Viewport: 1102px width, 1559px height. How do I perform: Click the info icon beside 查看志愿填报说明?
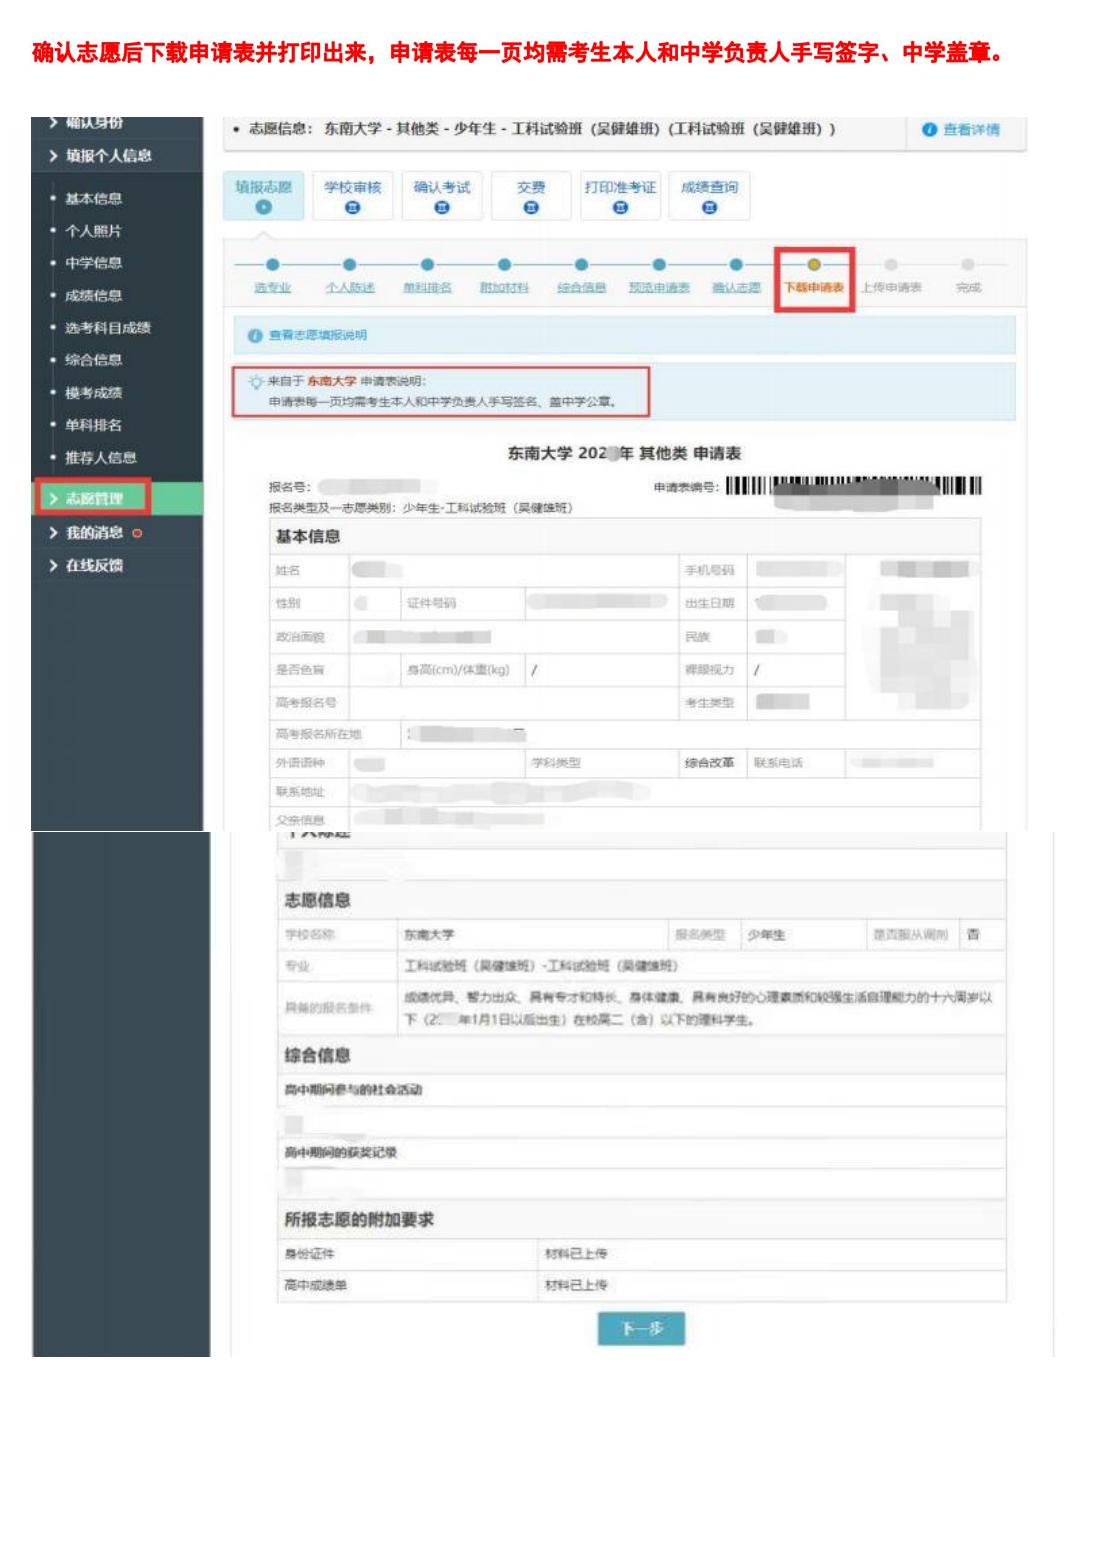coord(254,335)
